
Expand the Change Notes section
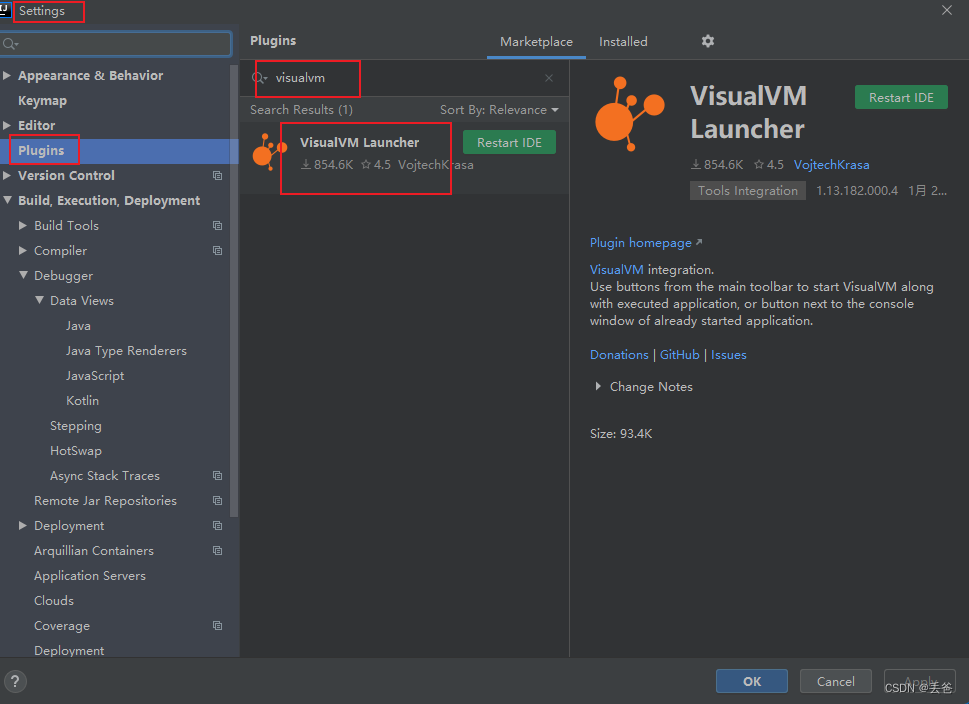(598, 386)
